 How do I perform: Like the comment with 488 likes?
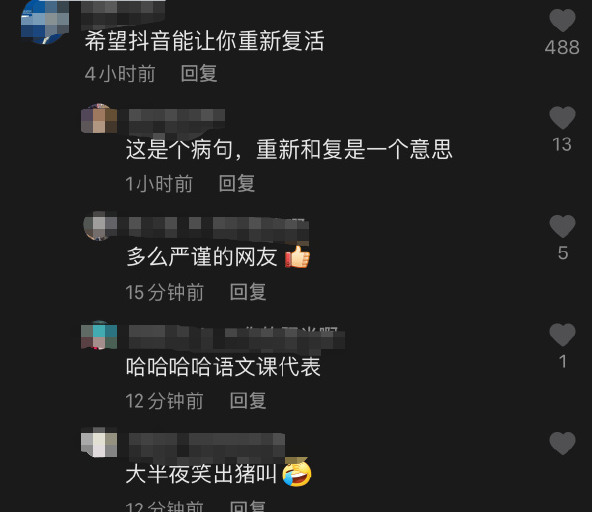tap(562, 20)
